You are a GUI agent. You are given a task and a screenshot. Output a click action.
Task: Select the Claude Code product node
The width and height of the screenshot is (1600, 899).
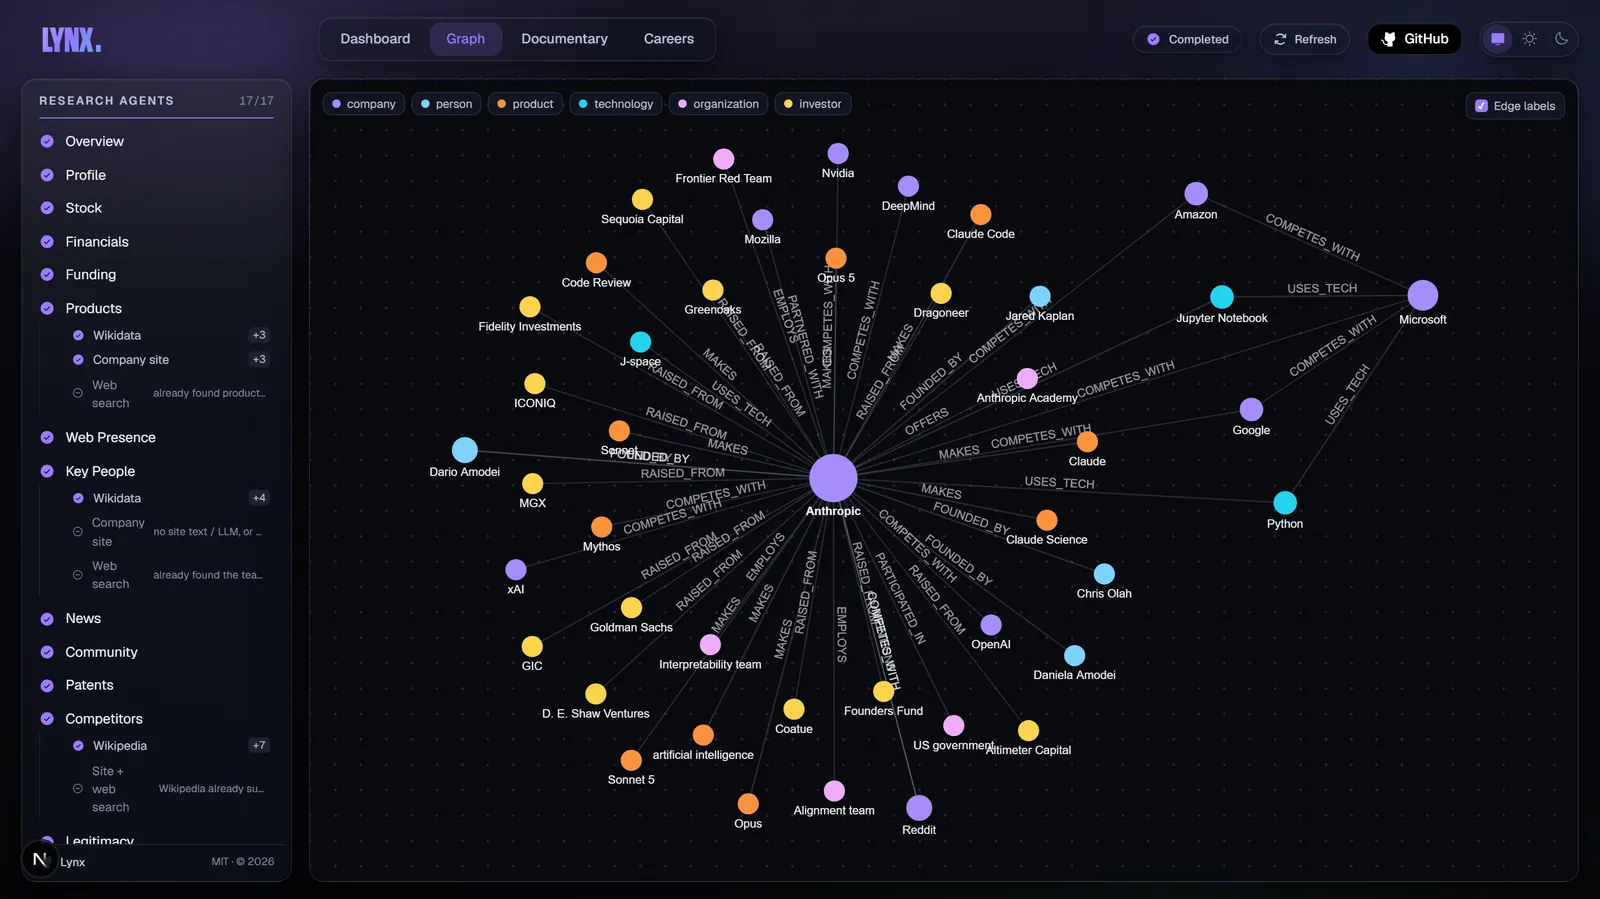click(x=981, y=214)
